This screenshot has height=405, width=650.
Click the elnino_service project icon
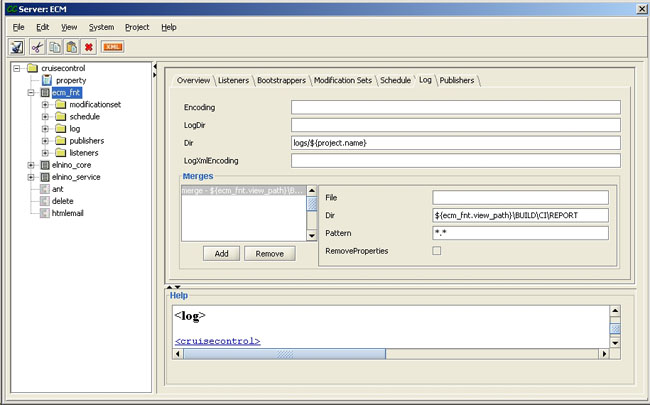coord(45,177)
